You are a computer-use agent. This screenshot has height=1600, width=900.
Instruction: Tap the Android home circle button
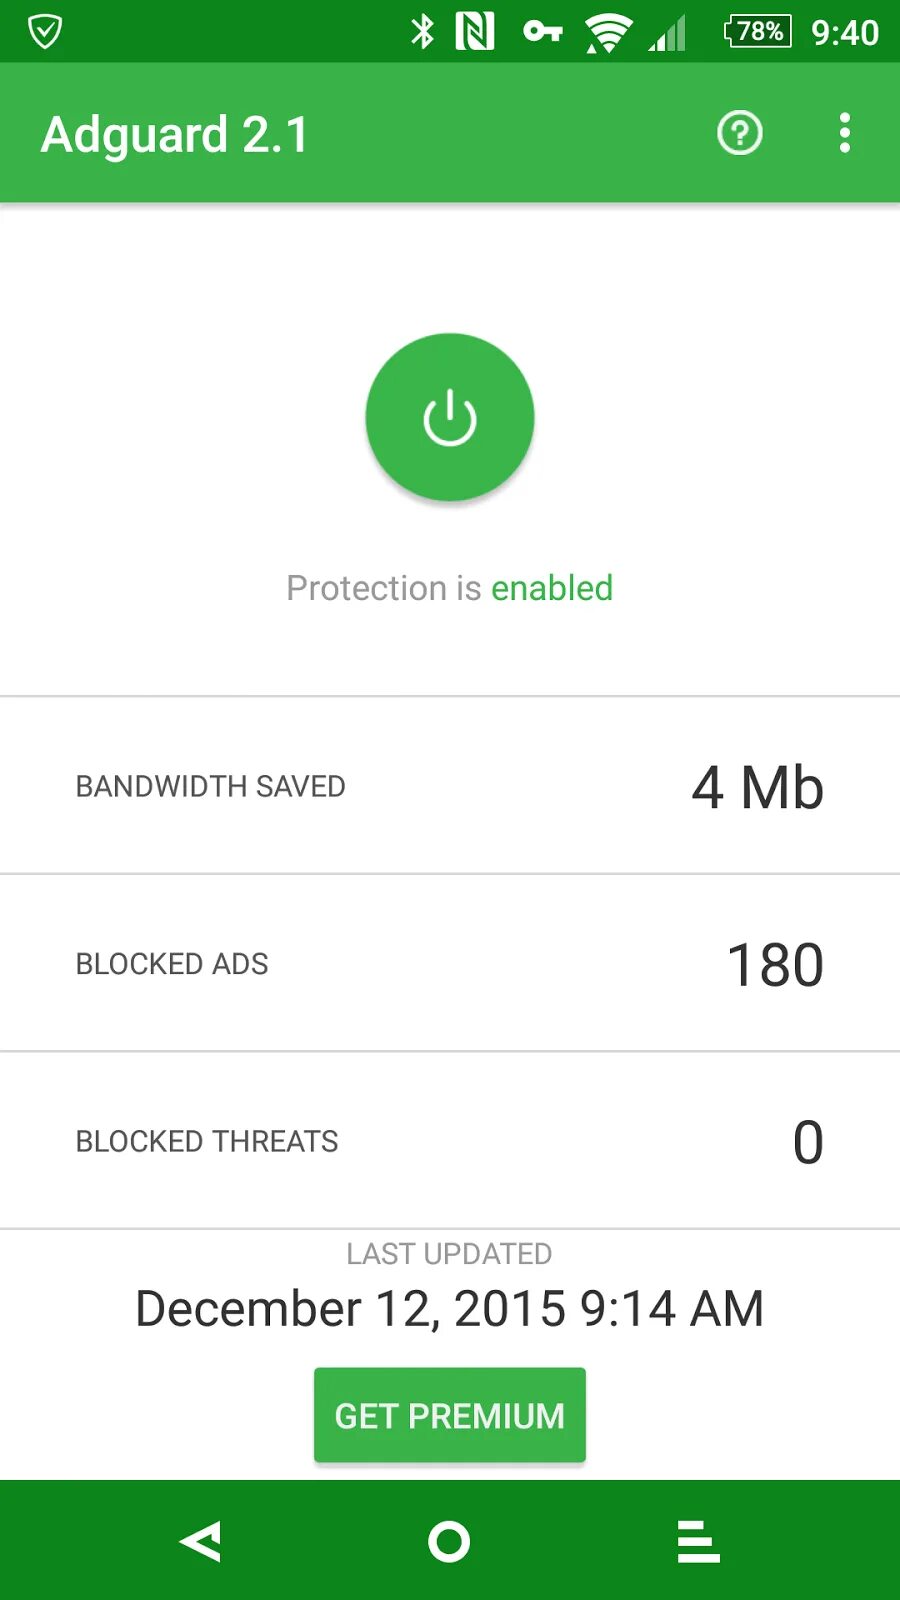point(449,1541)
